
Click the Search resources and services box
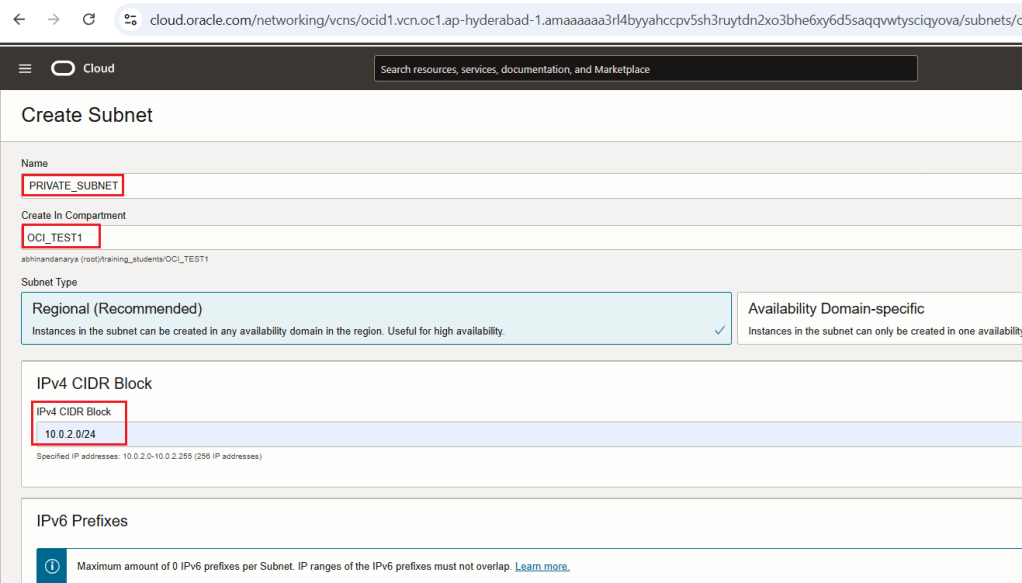pos(645,69)
